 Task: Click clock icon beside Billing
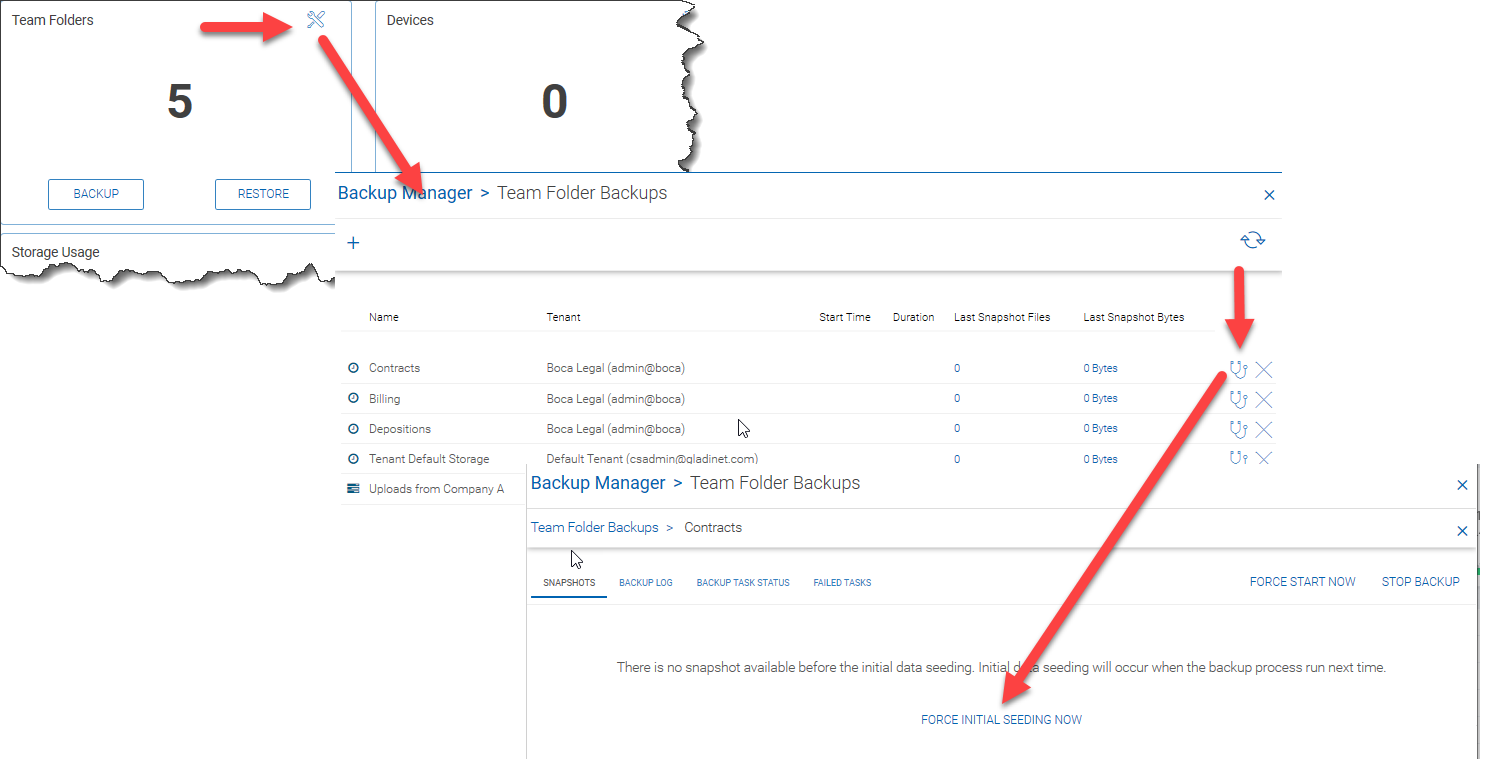tap(353, 398)
